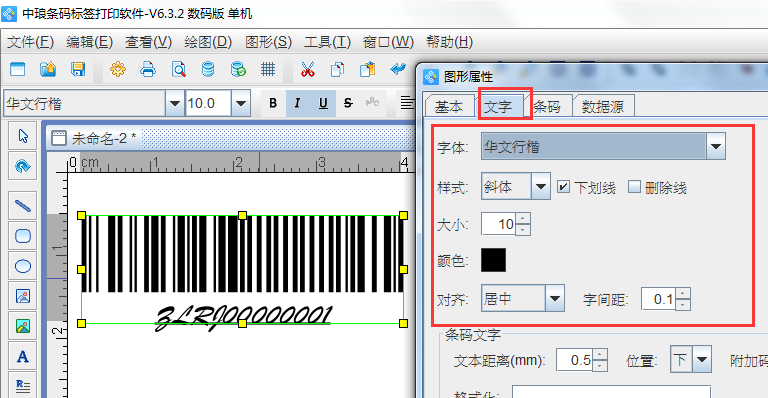This screenshot has width=768, height=398.
Task: Toggle strikethrough formatting button S
Action: [348, 103]
